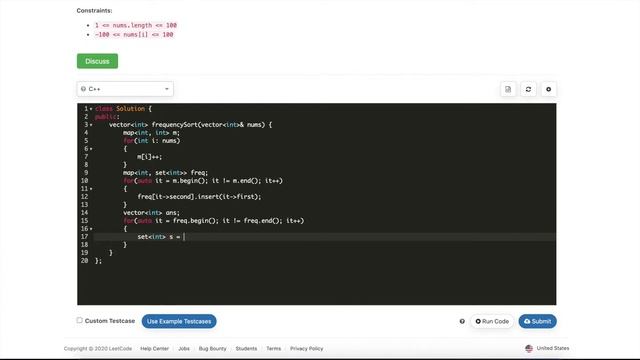This screenshot has width=640, height=360.
Task: Enable the Custom Testcase checkbox
Action: pos(80,320)
